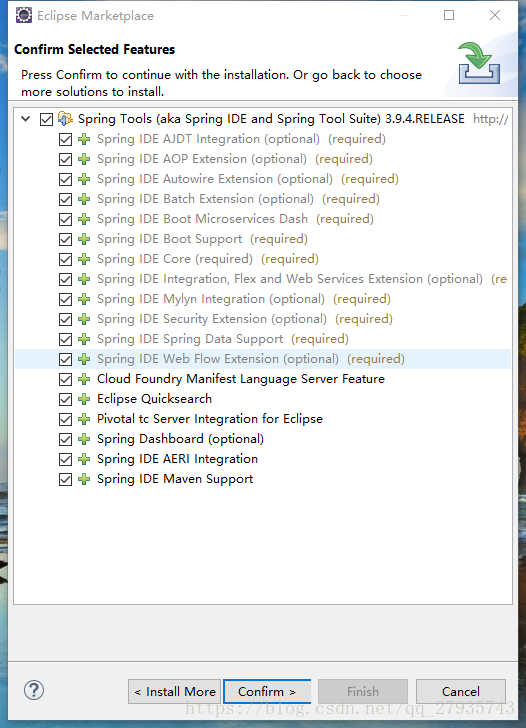Viewport: 526px width, 728px height.
Task: Toggle Spring IDE Security Extension checkbox
Action: tap(65, 319)
